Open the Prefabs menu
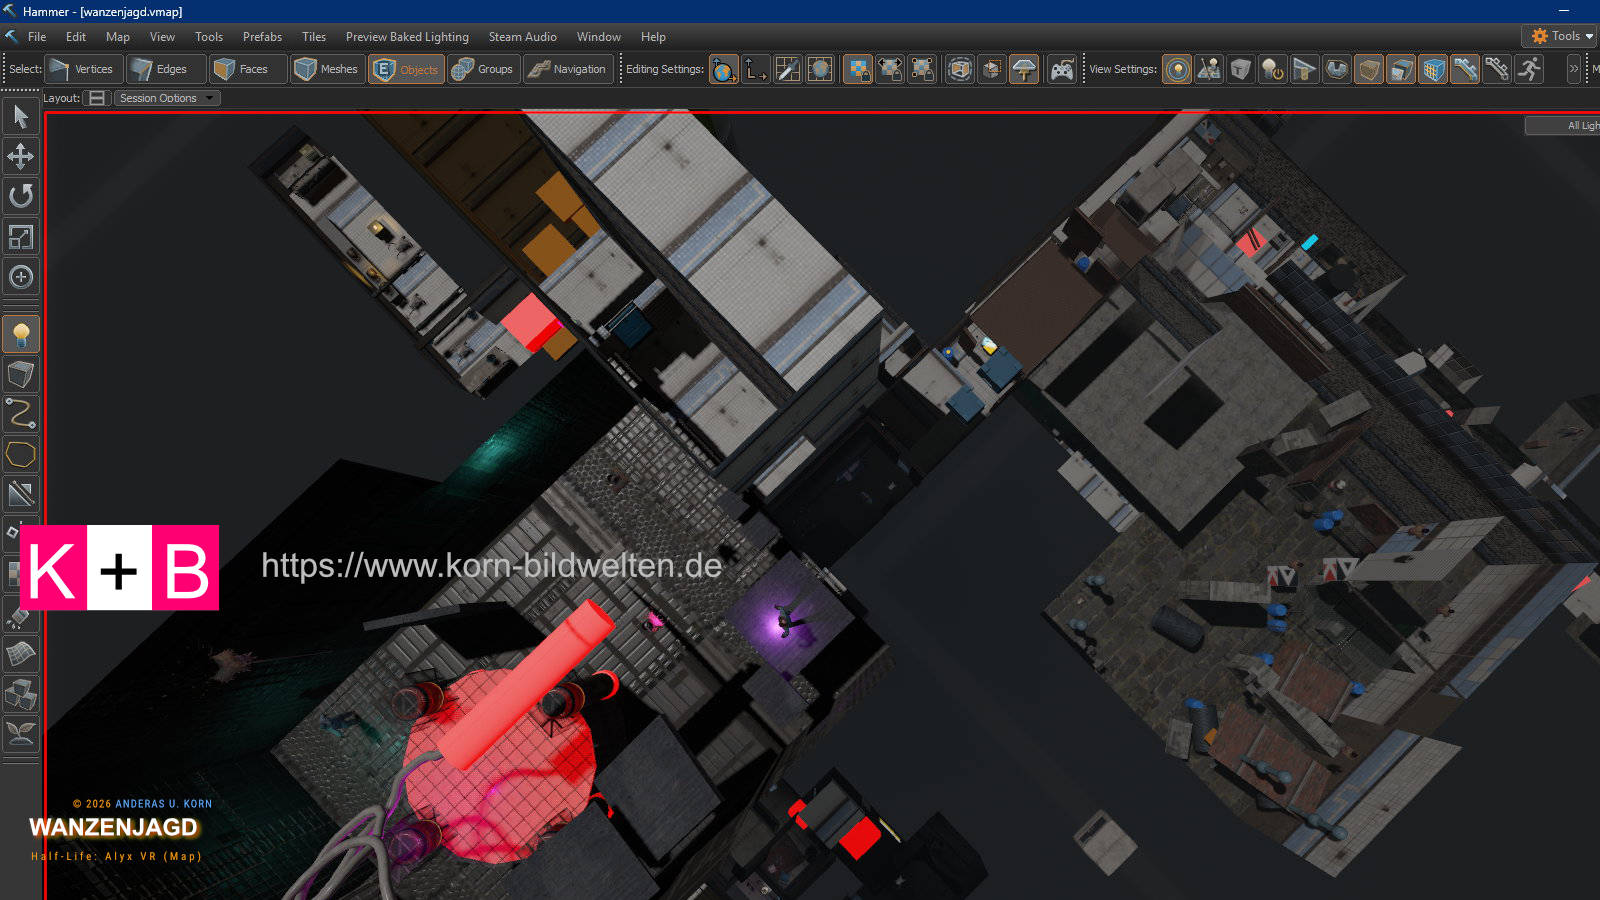This screenshot has width=1600, height=900. (262, 37)
